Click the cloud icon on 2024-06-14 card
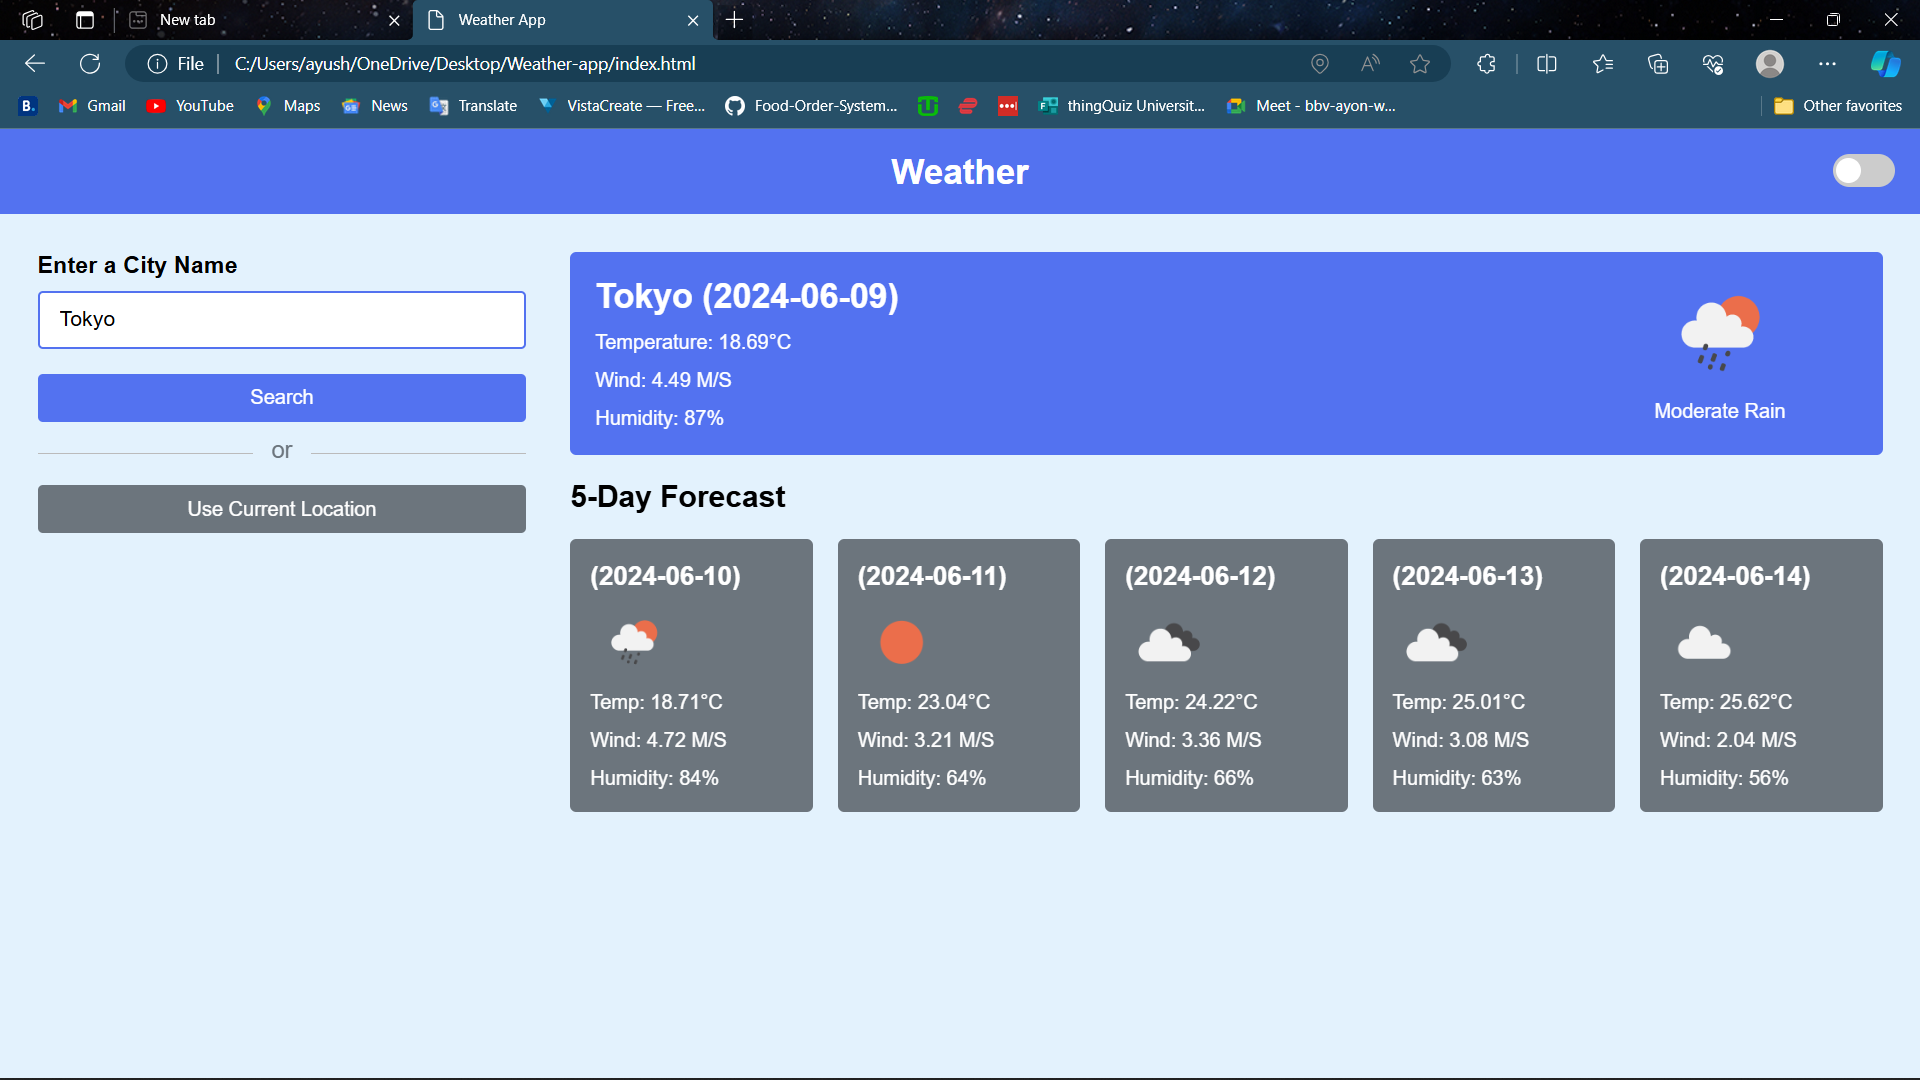 [1704, 643]
